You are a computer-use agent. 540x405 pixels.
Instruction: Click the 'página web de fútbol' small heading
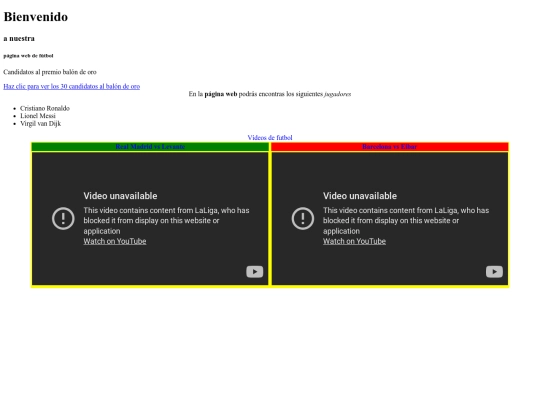coord(28,55)
